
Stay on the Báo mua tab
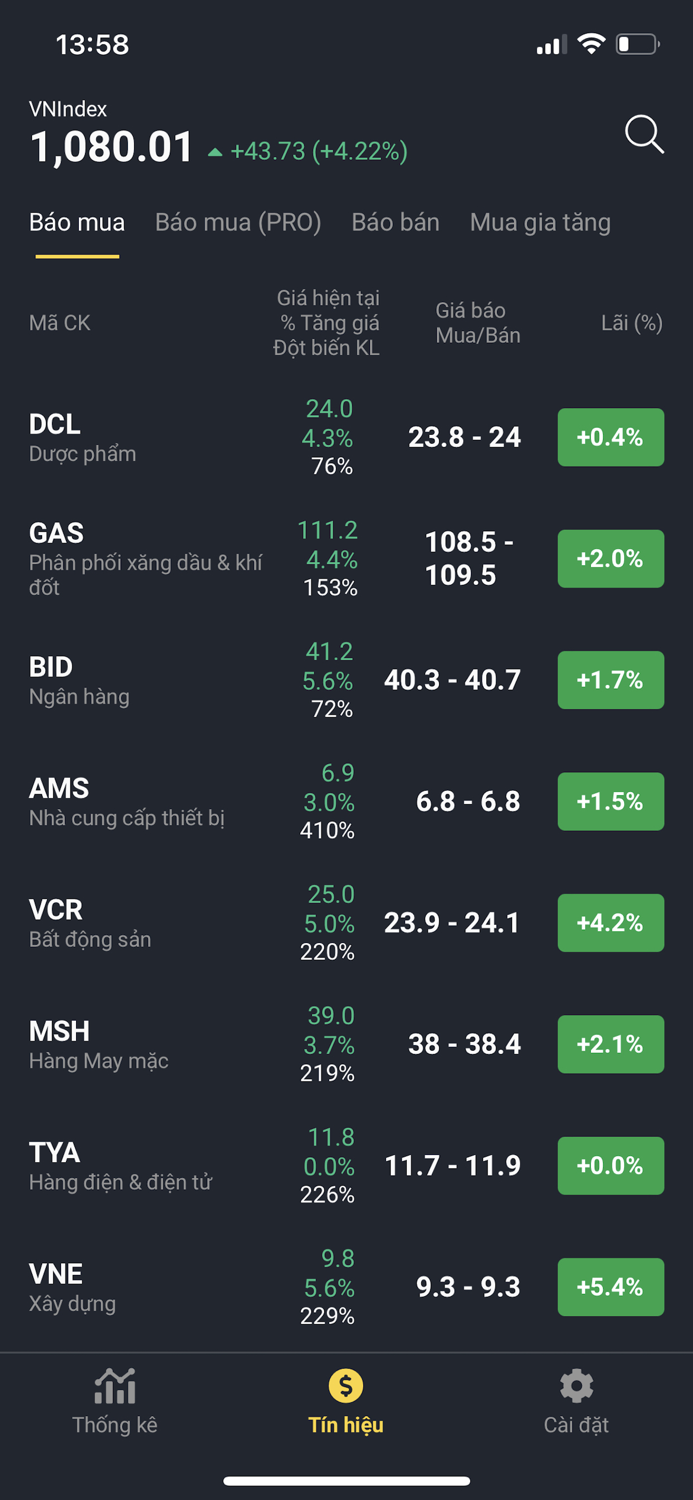pos(77,222)
